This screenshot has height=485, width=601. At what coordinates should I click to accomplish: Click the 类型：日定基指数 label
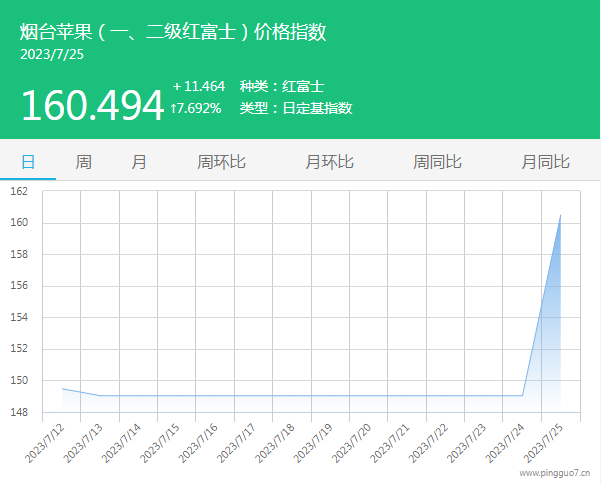[x=295, y=108]
